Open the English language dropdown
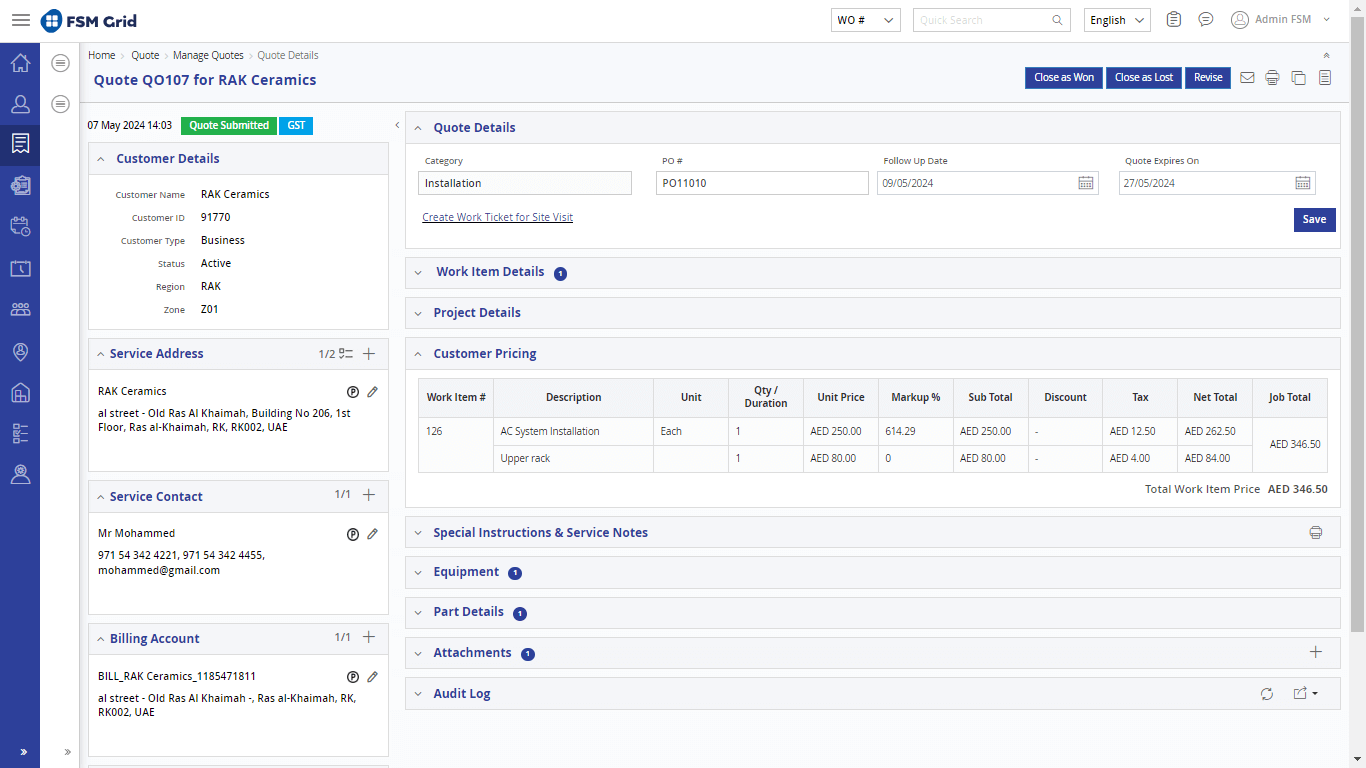Screen dimensions: 1366x768 point(1117,20)
